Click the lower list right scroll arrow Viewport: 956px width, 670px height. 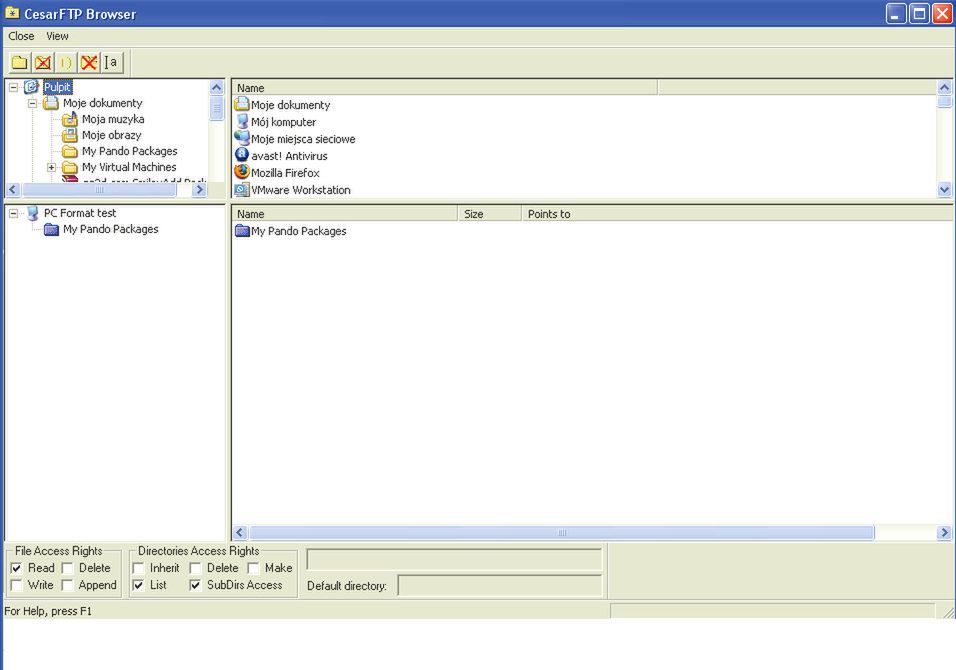[944, 533]
